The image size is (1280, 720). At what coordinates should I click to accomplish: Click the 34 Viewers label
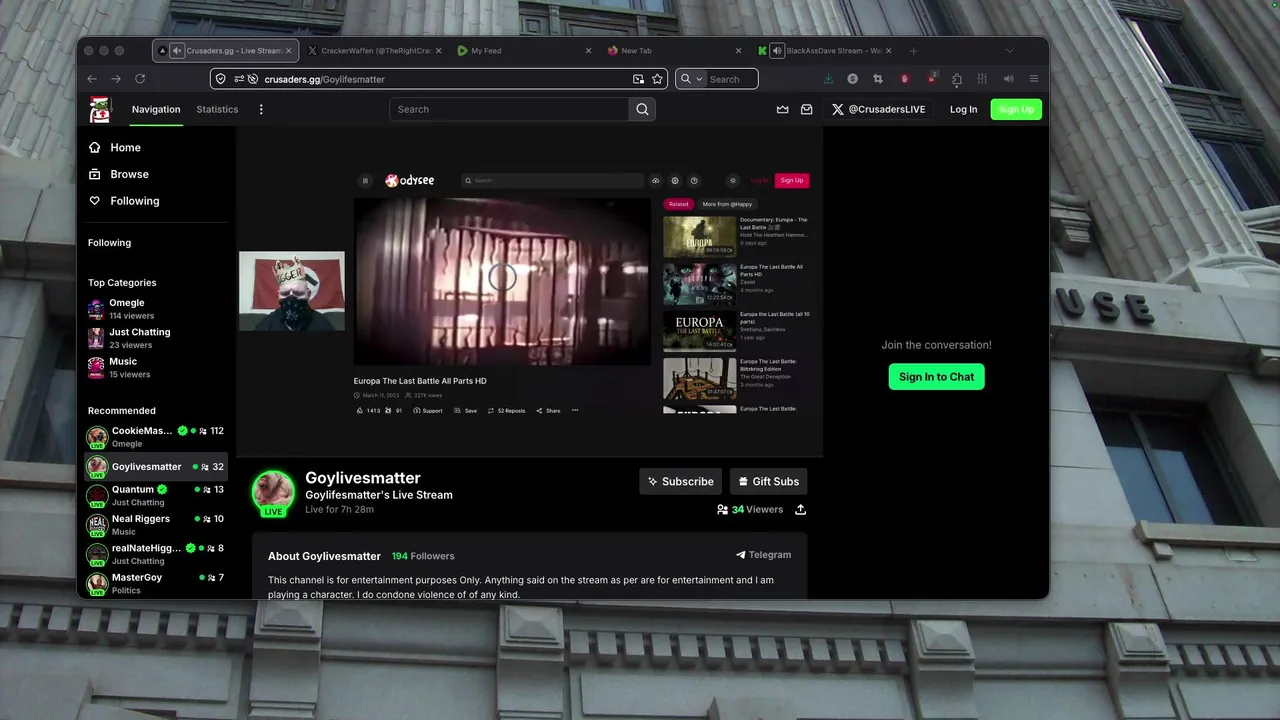click(757, 509)
